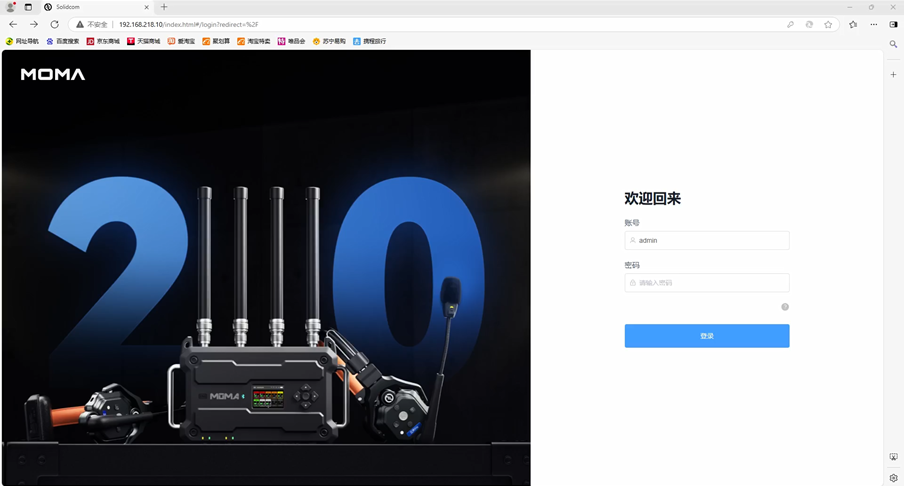Select the Solidcom browser tab
This screenshot has height=486, width=904.
coord(96,7)
